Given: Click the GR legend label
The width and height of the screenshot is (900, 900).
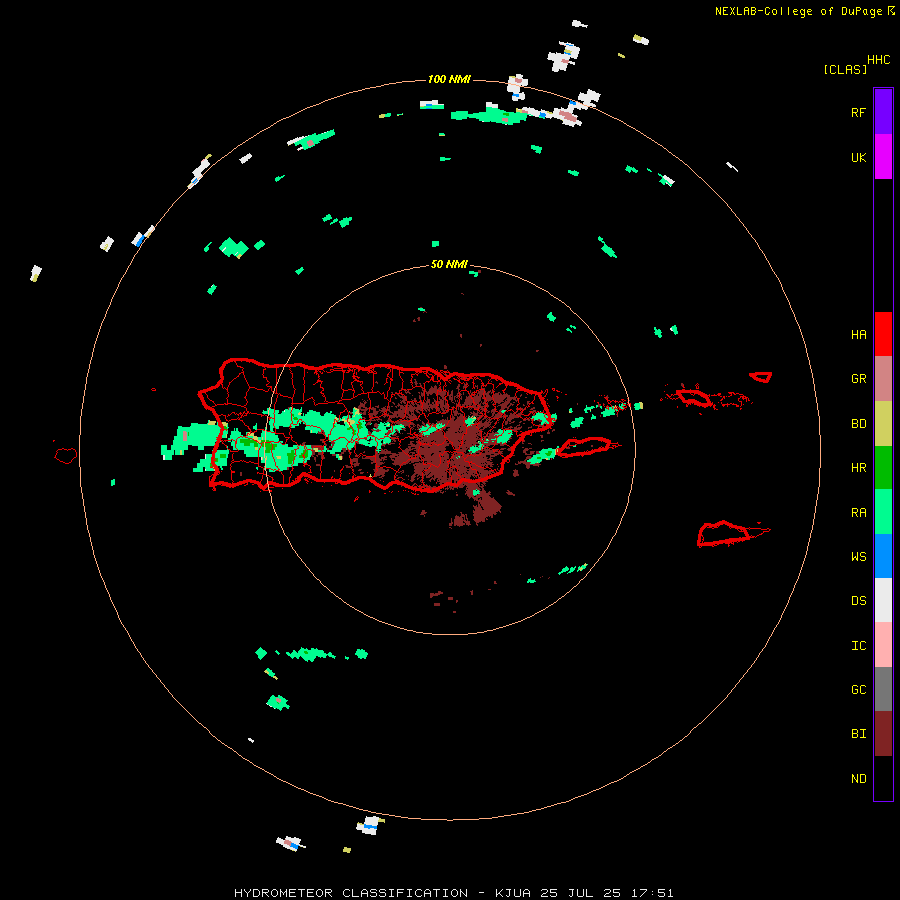Looking at the screenshot, I should 858,379.
